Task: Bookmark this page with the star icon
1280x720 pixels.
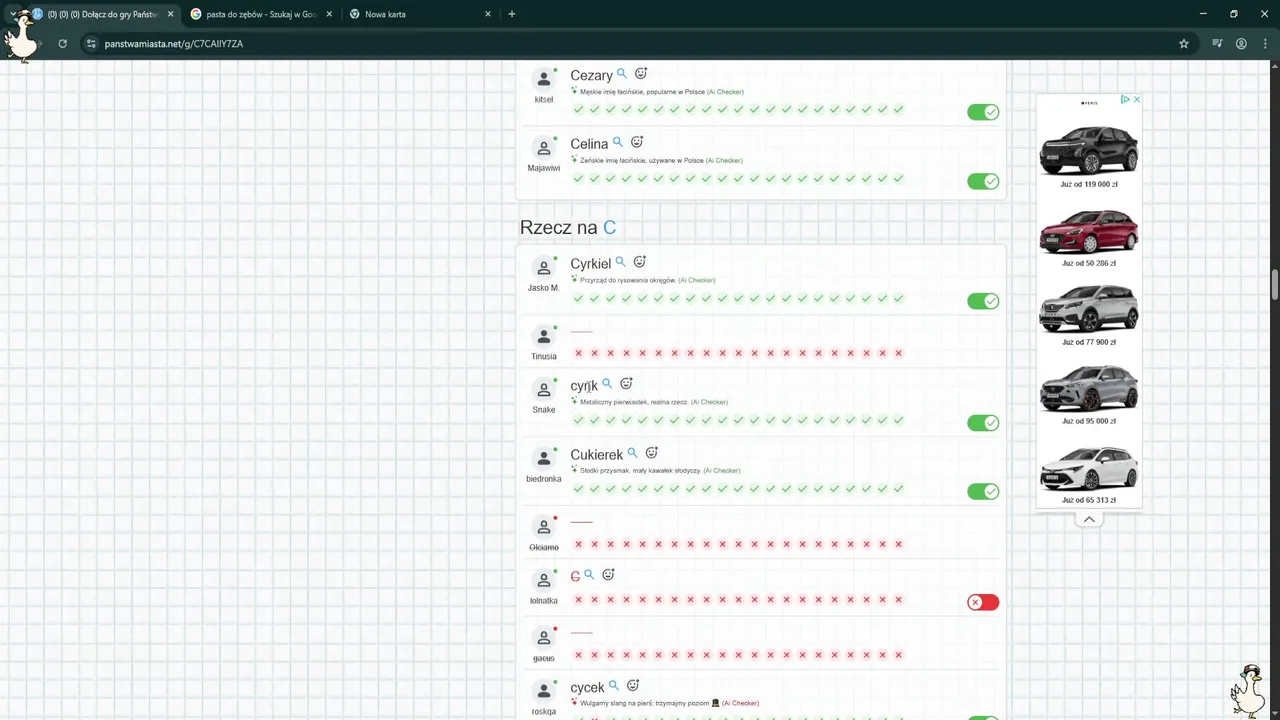Action: coord(1184,44)
